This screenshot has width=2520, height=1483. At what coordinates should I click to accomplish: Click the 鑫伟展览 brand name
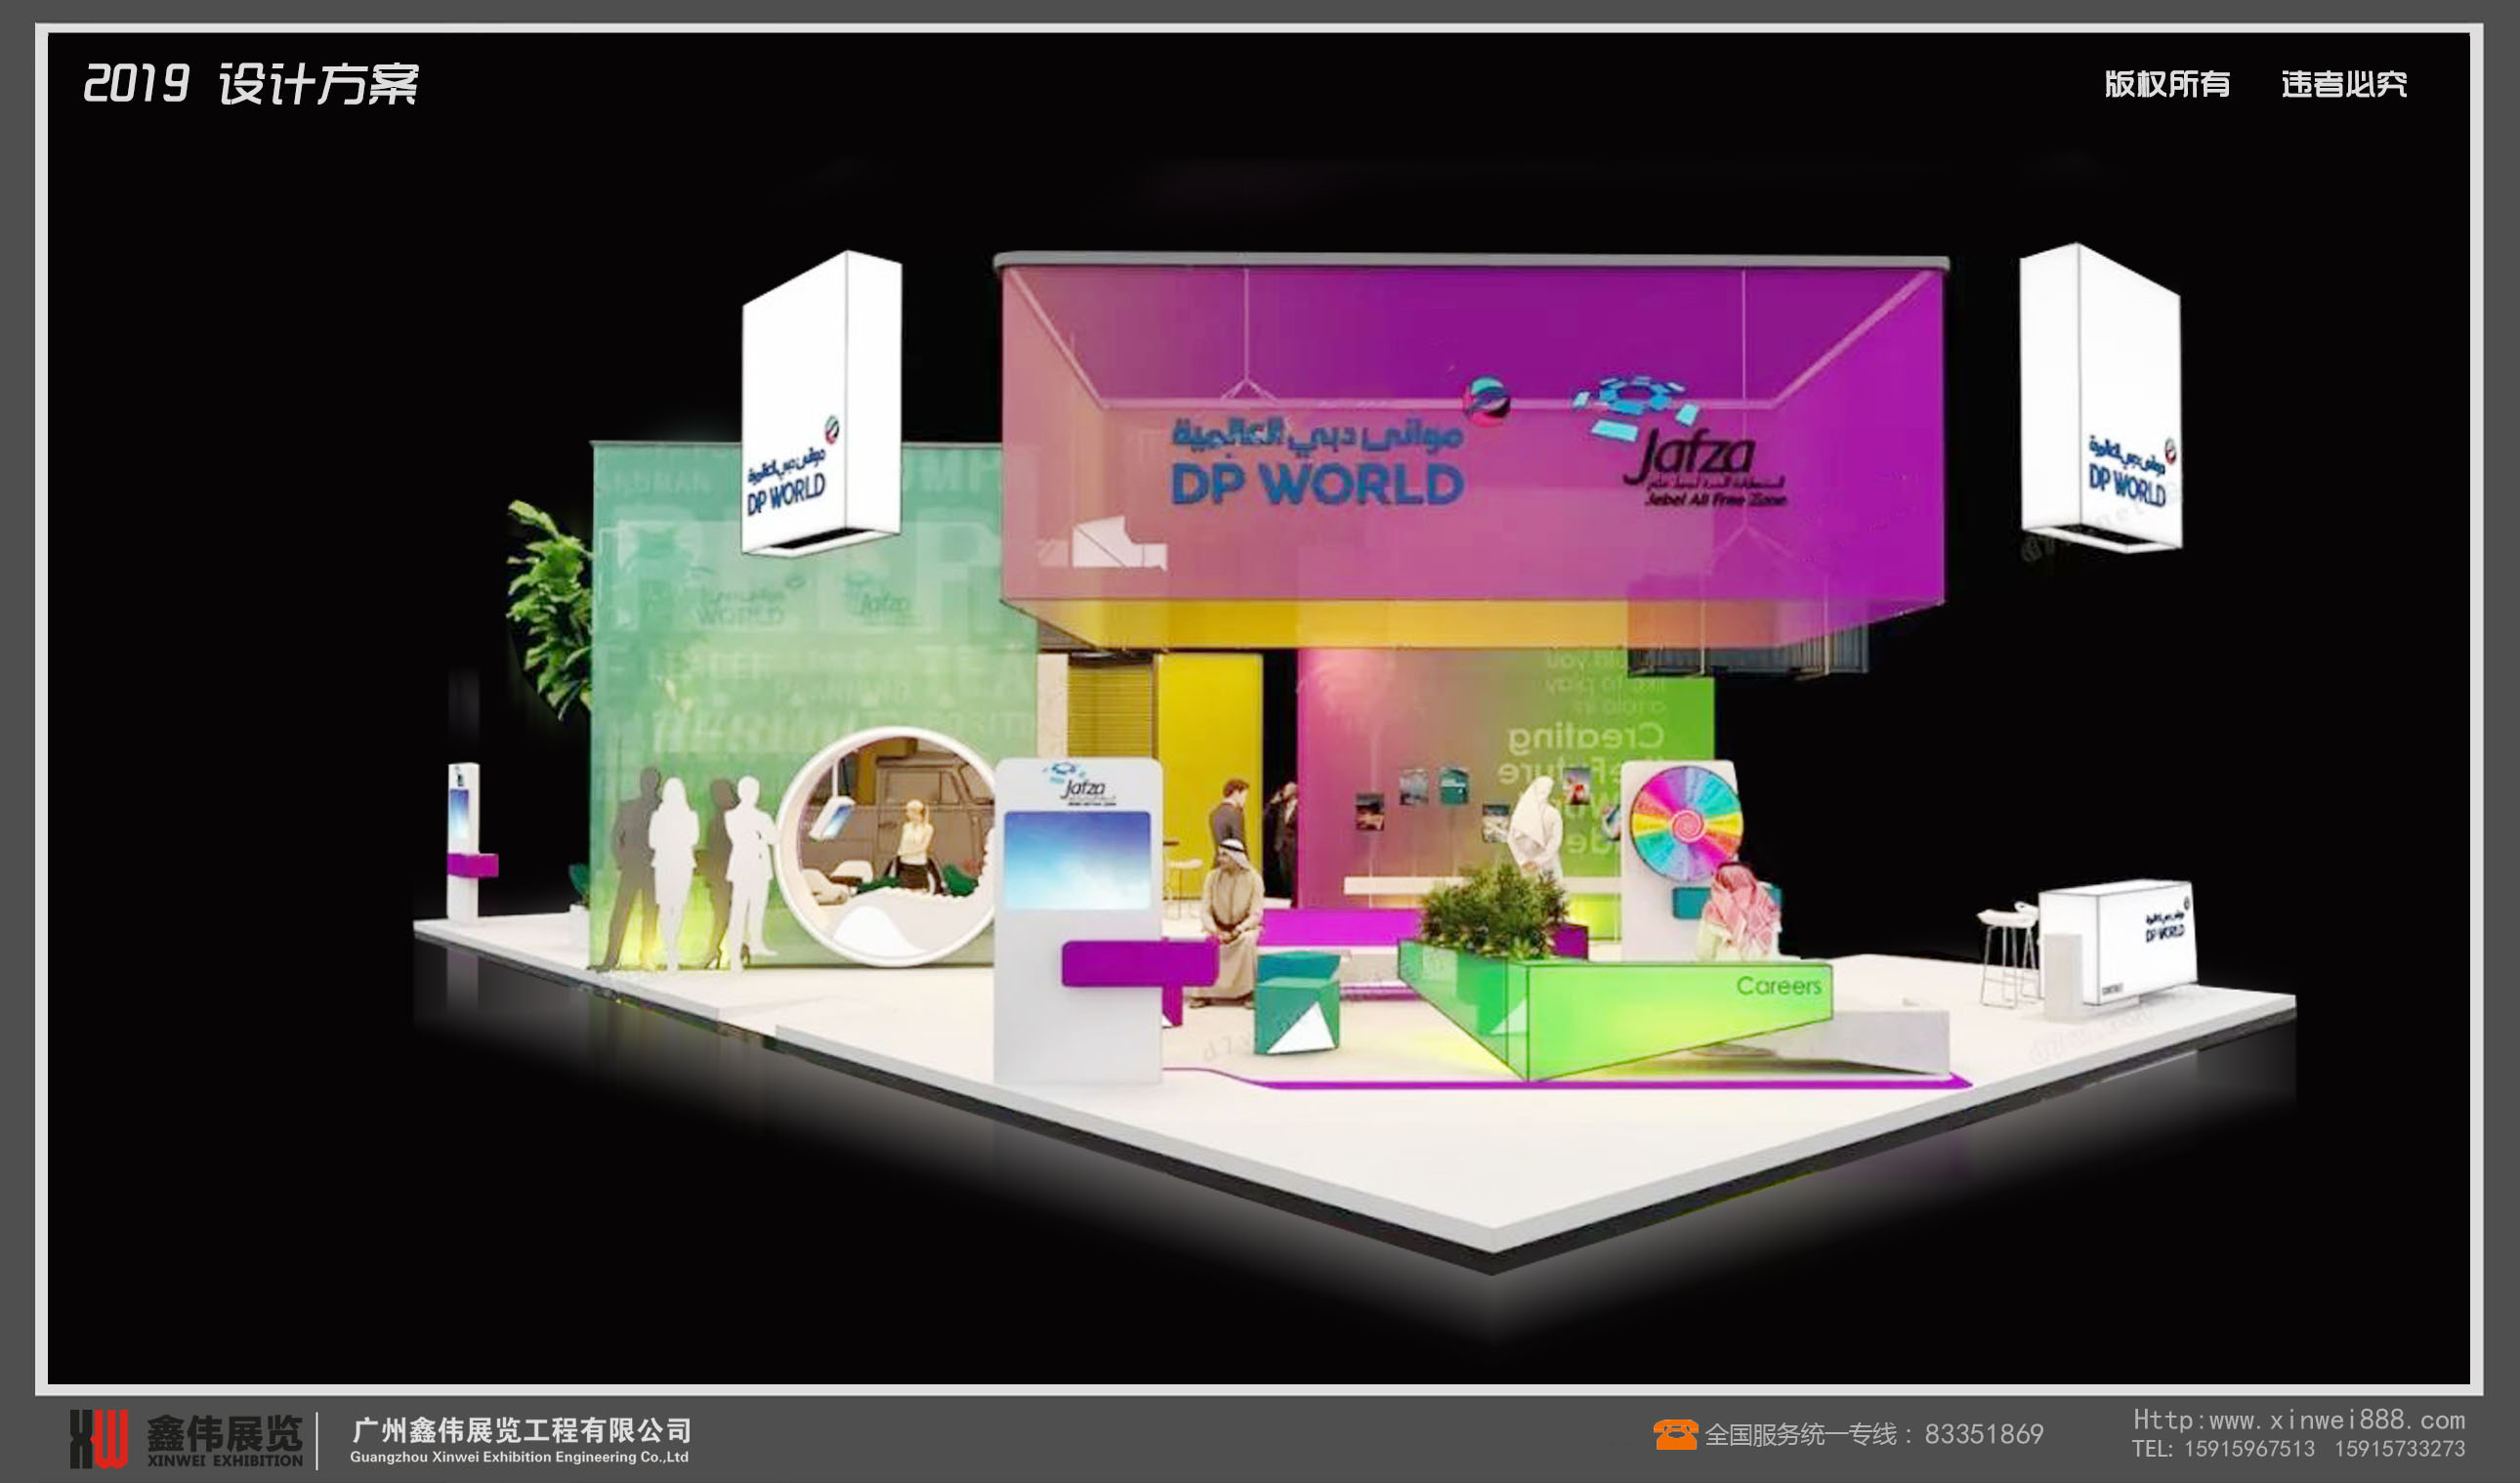224,1432
